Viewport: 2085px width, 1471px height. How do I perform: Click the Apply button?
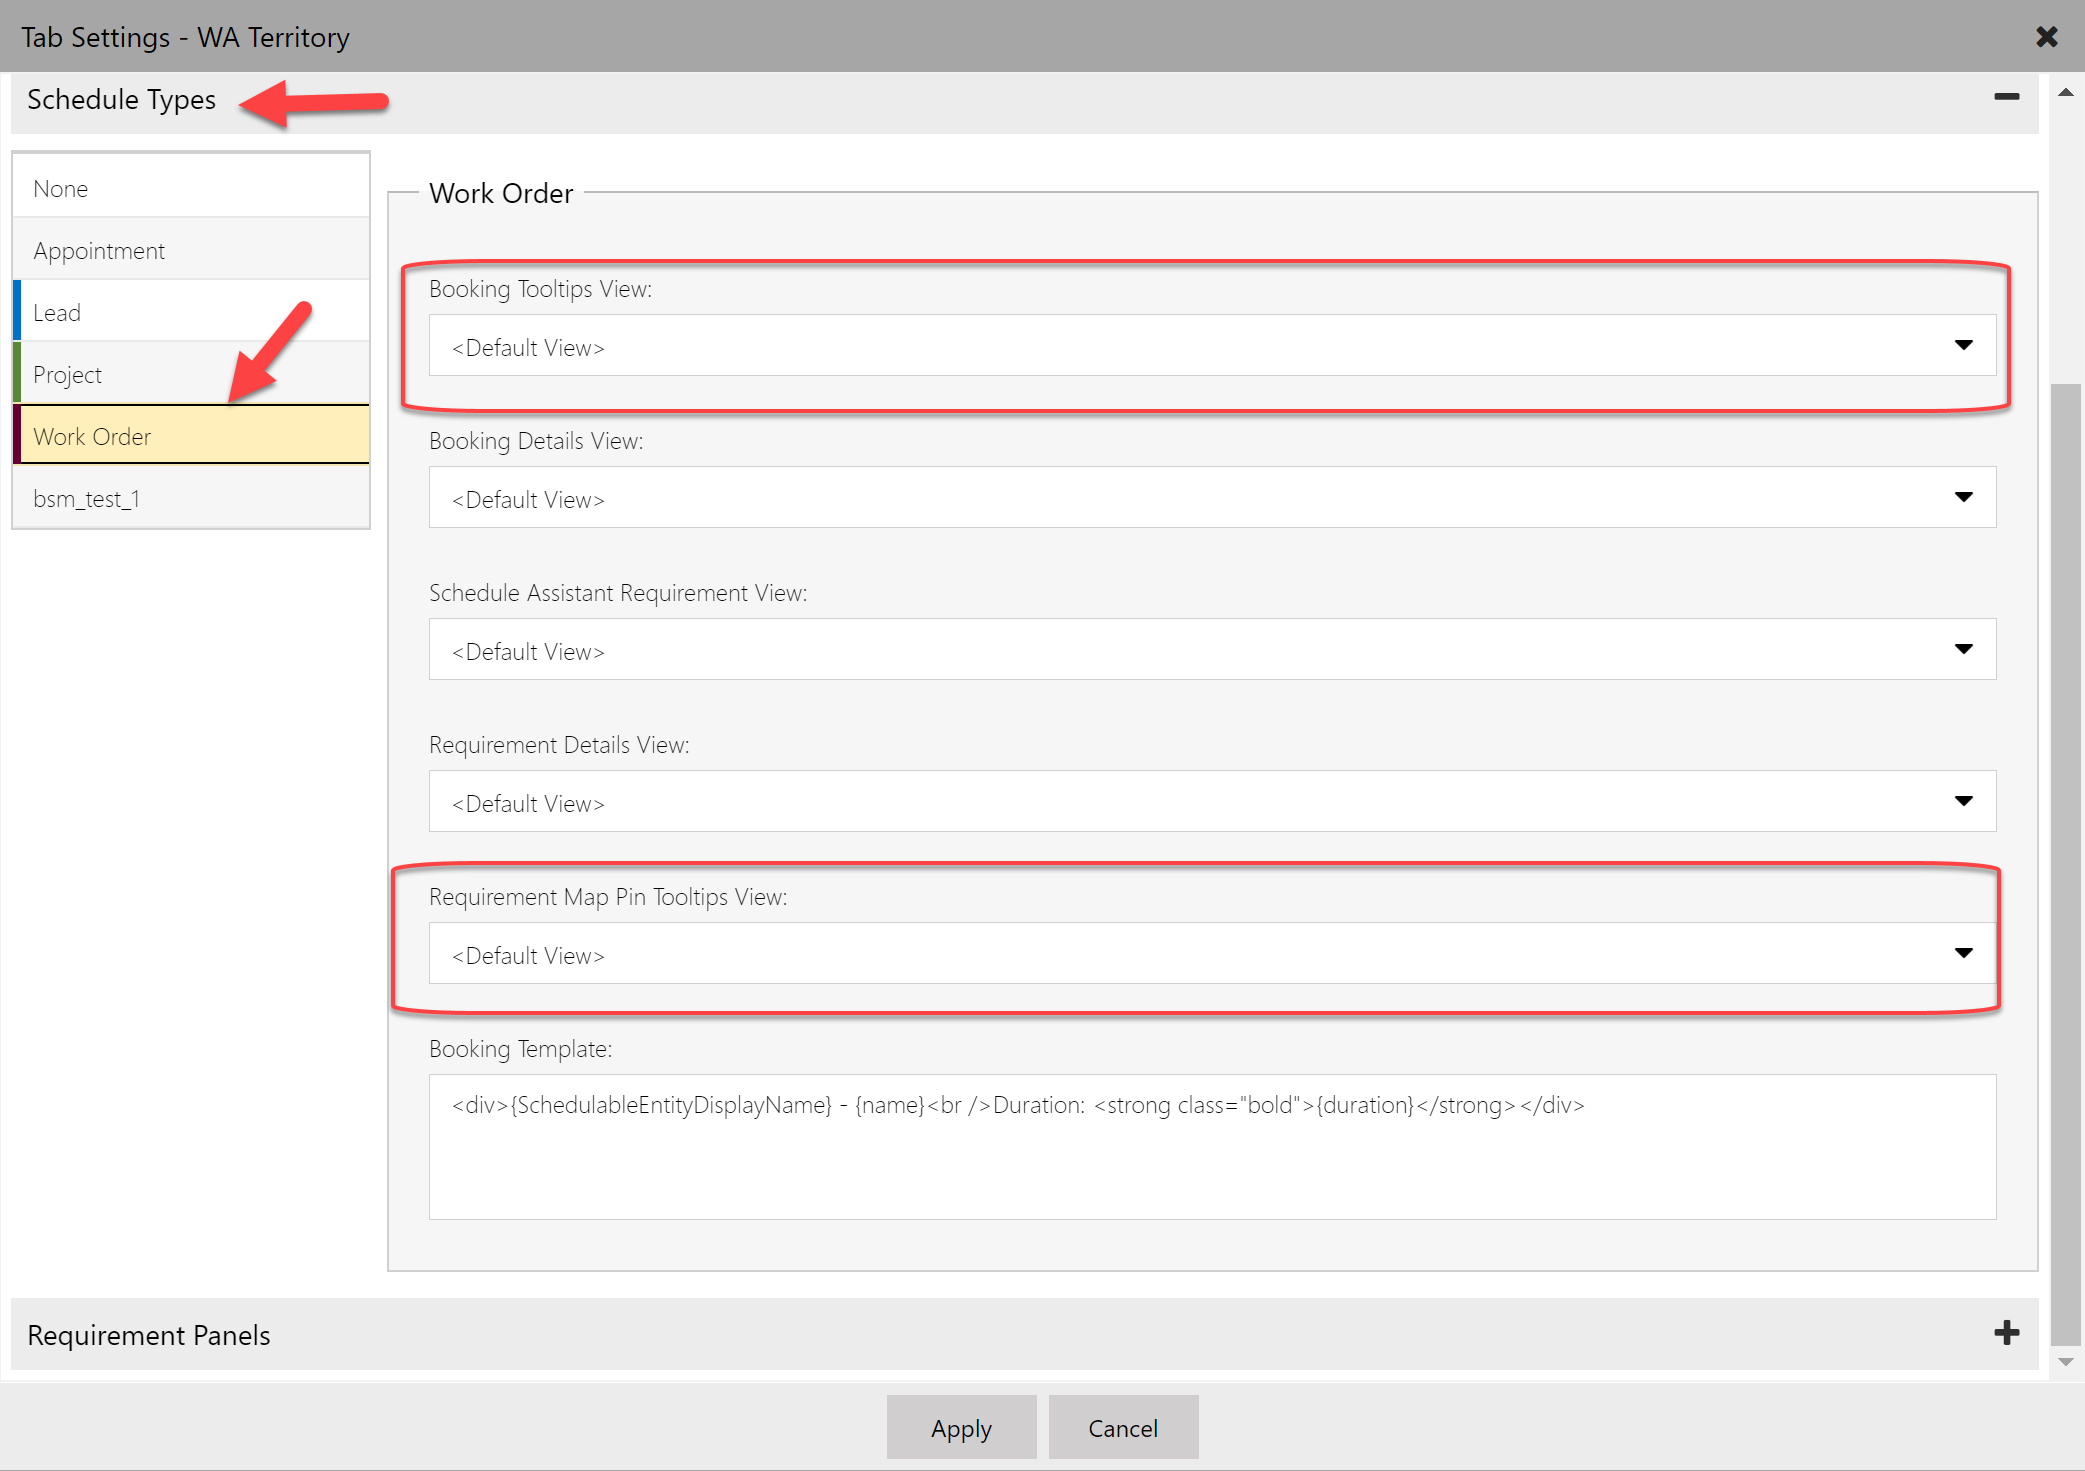[961, 1427]
